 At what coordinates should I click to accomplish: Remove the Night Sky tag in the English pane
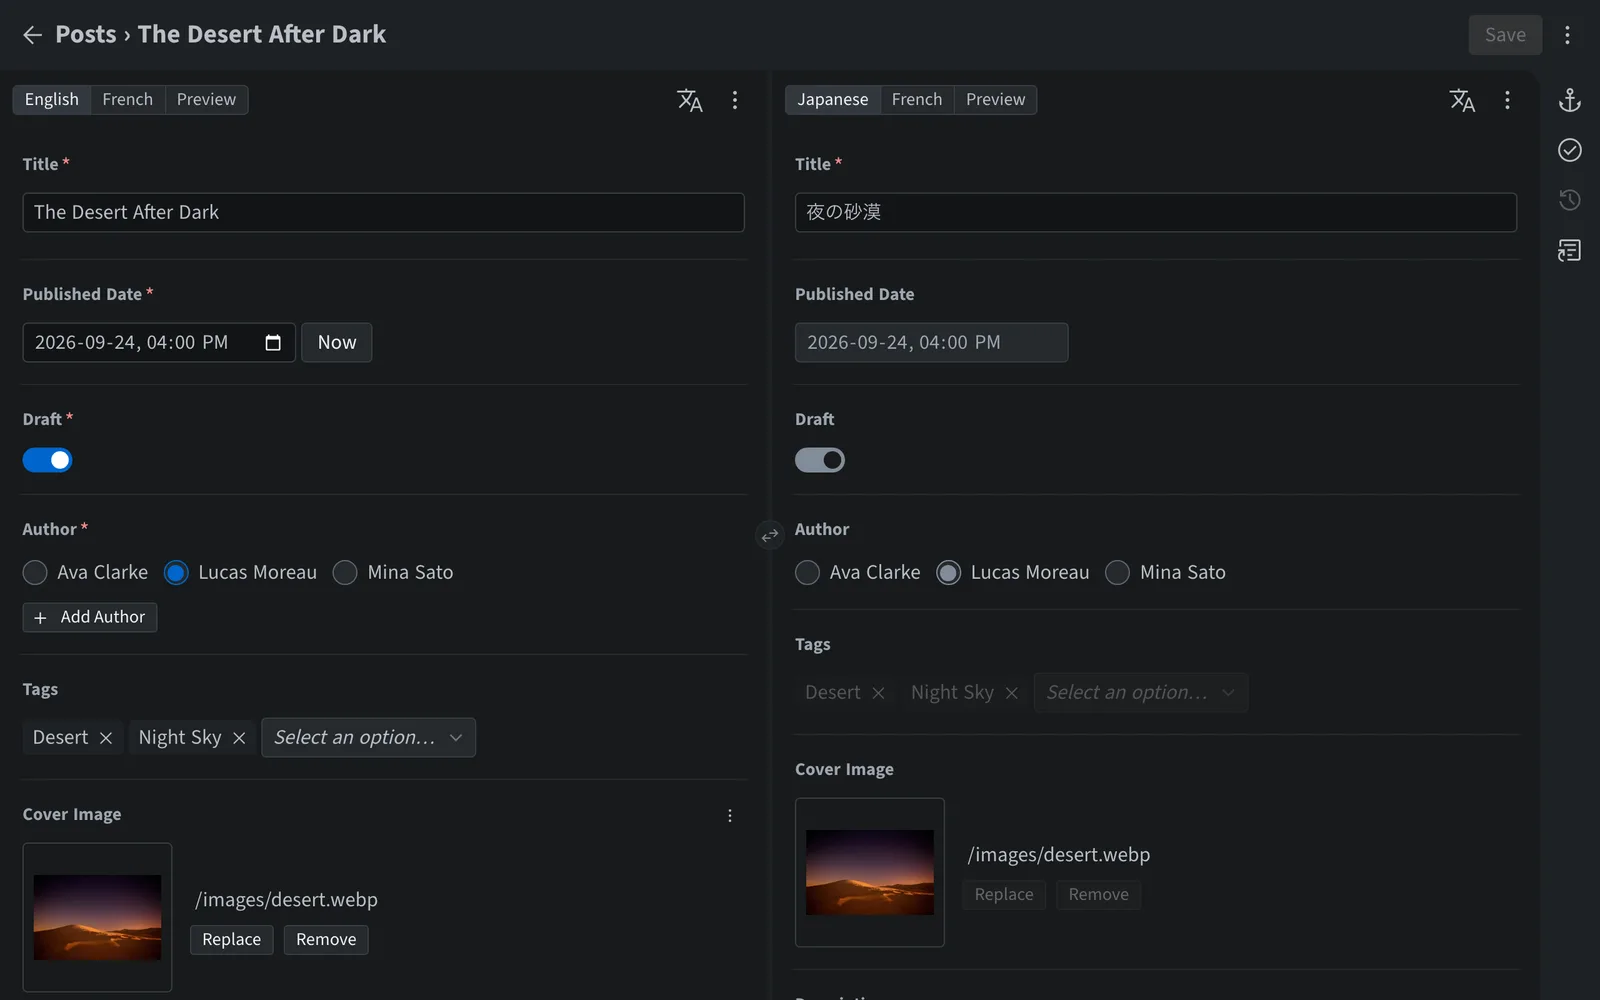(239, 738)
